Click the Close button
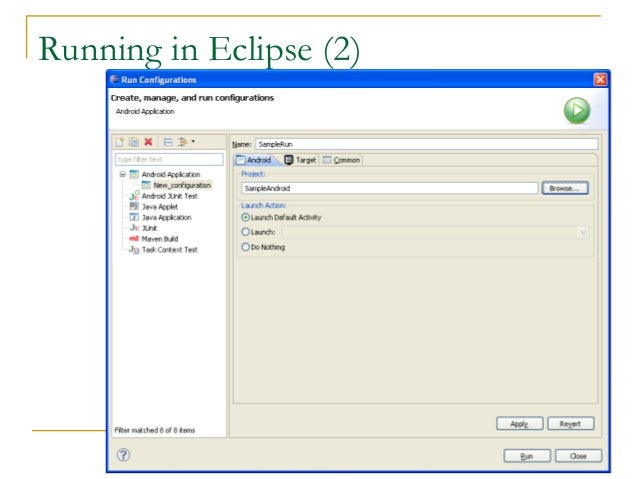This screenshot has height=479, width=638. tap(578, 456)
